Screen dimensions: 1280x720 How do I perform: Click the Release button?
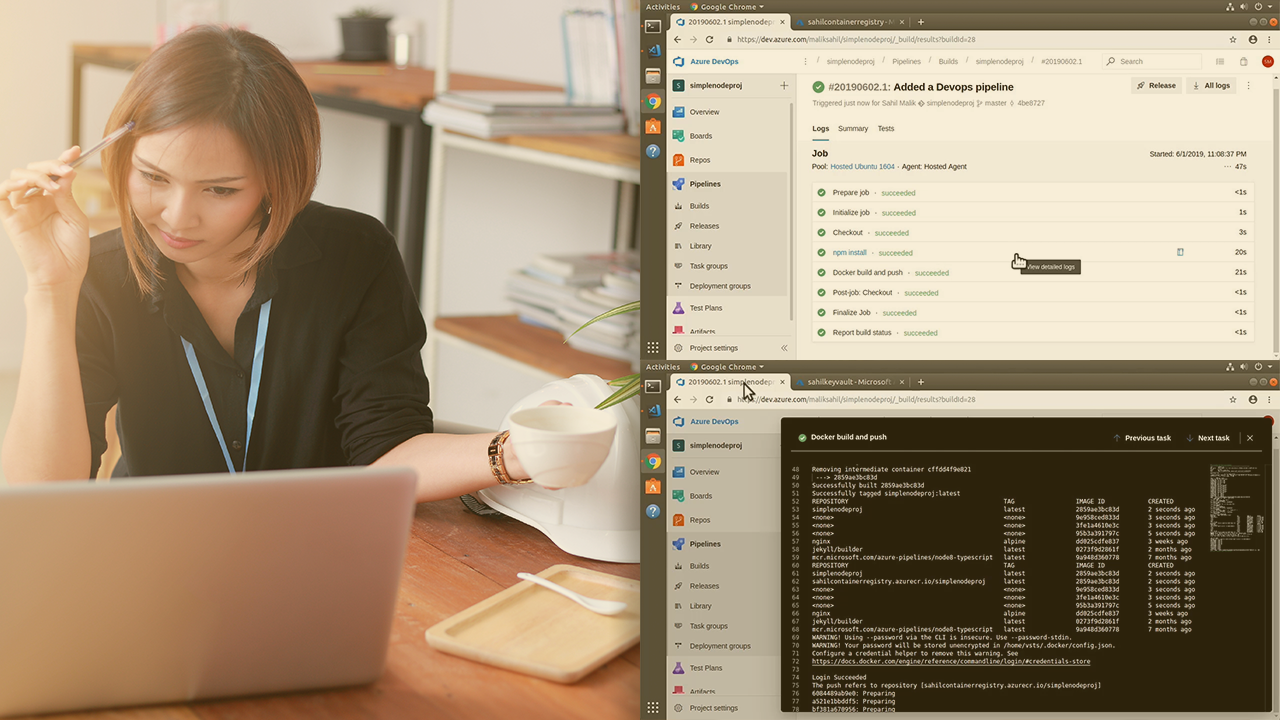(x=1155, y=86)
